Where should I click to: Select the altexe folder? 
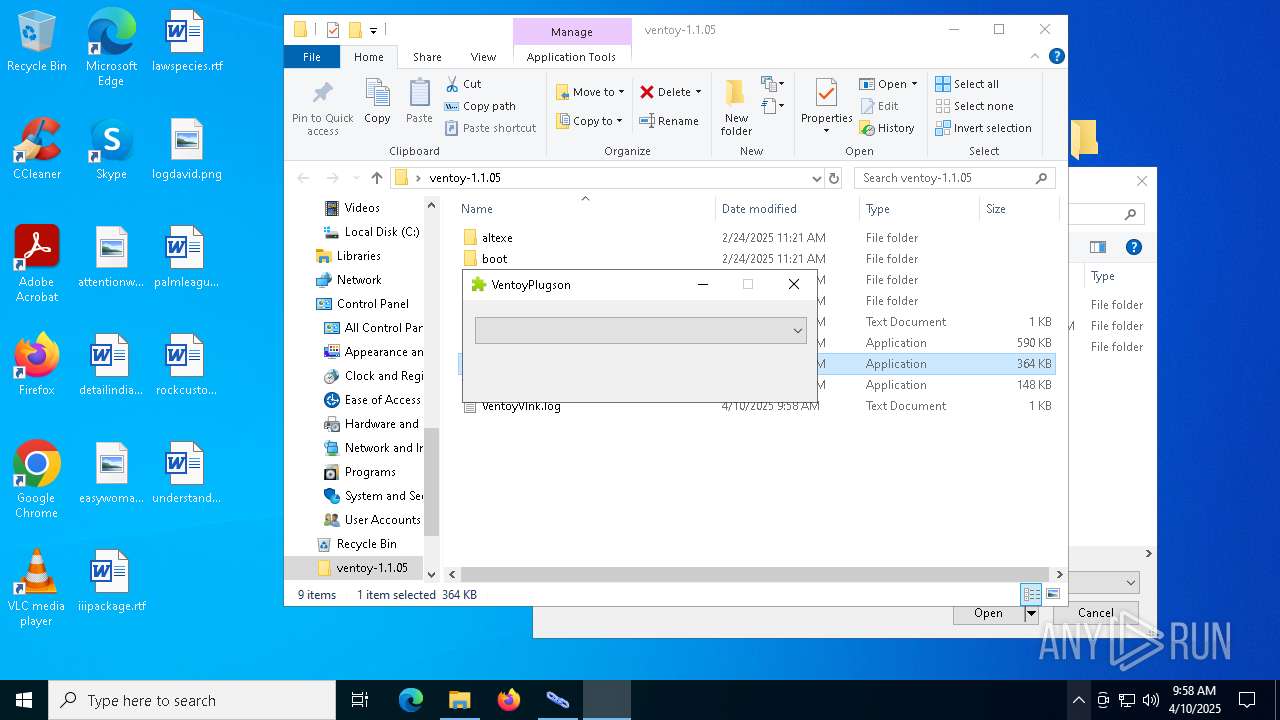(497, 238)
